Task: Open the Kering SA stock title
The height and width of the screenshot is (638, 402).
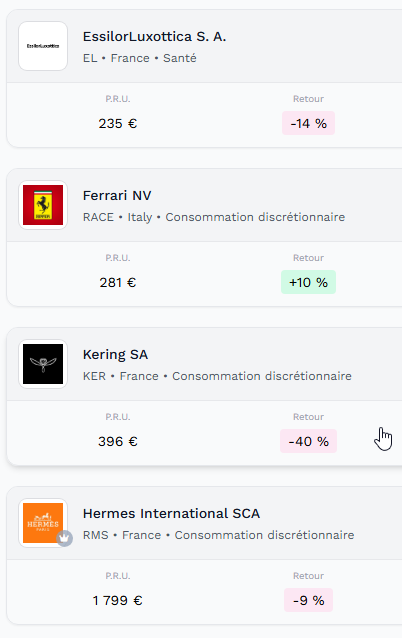Action: point(115,355)
